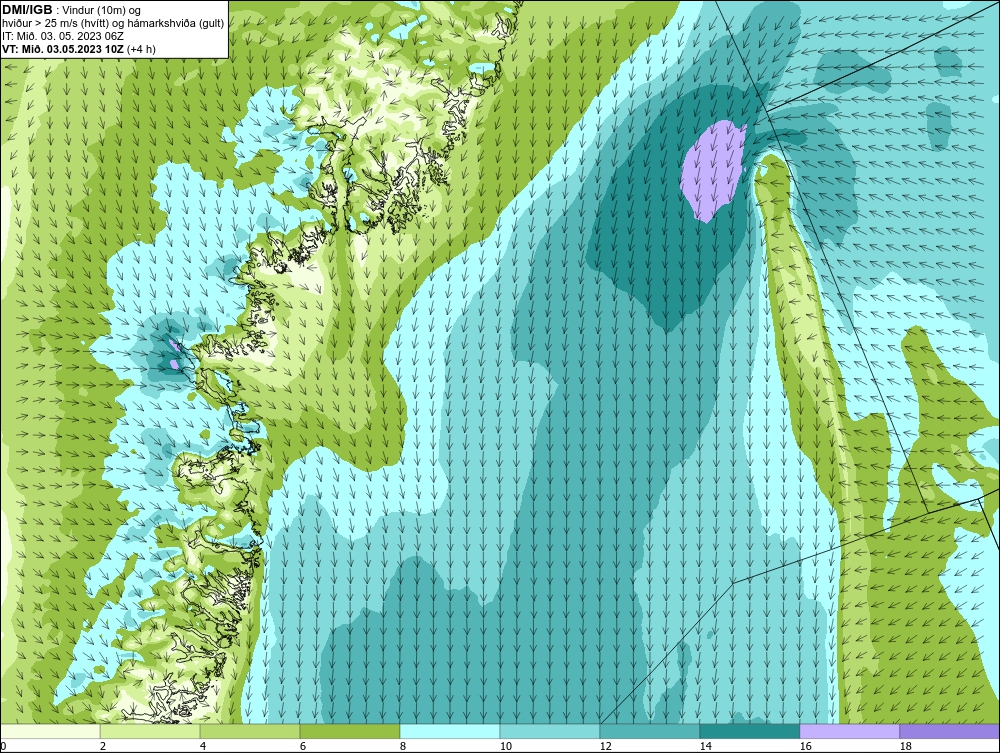The image size is (1000, 753).
Task: Click the 2–4 m/s light green legend swatch
Action: click(150, 731)
